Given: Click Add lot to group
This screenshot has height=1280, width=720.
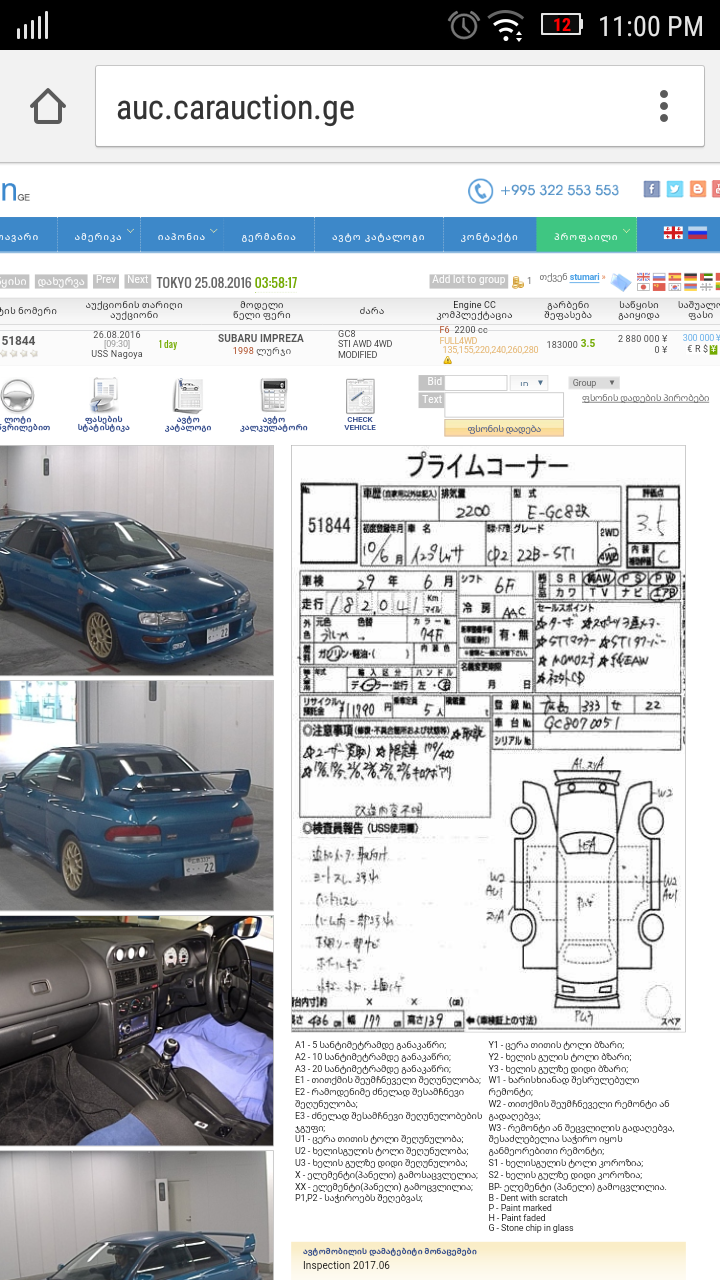Looking at the screenshot, I should coord(469,280).
